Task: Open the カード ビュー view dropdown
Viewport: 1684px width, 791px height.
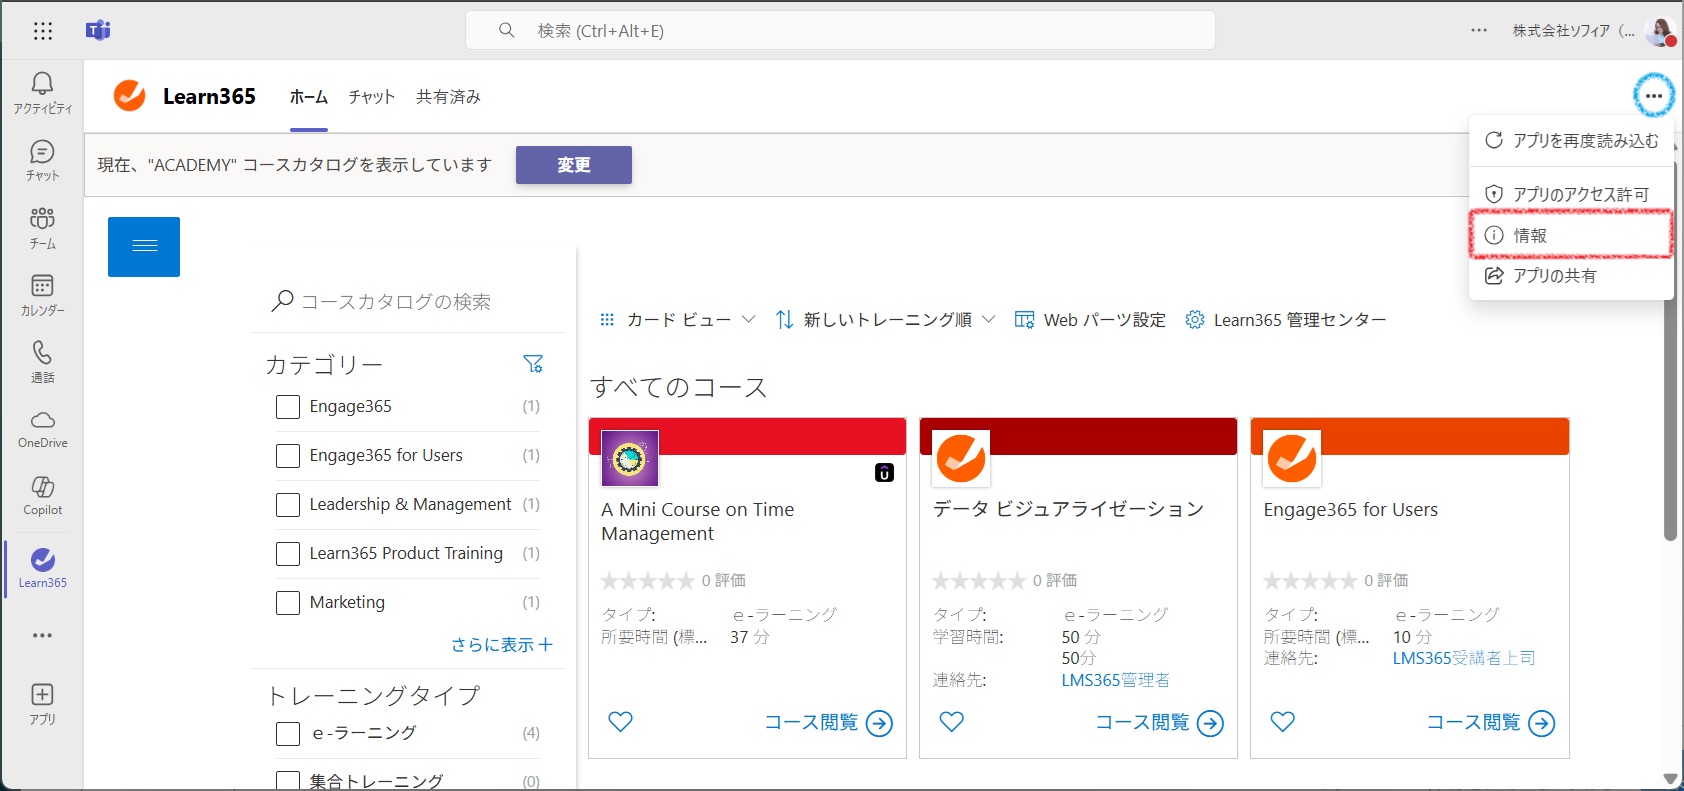Action: point(677,320)
